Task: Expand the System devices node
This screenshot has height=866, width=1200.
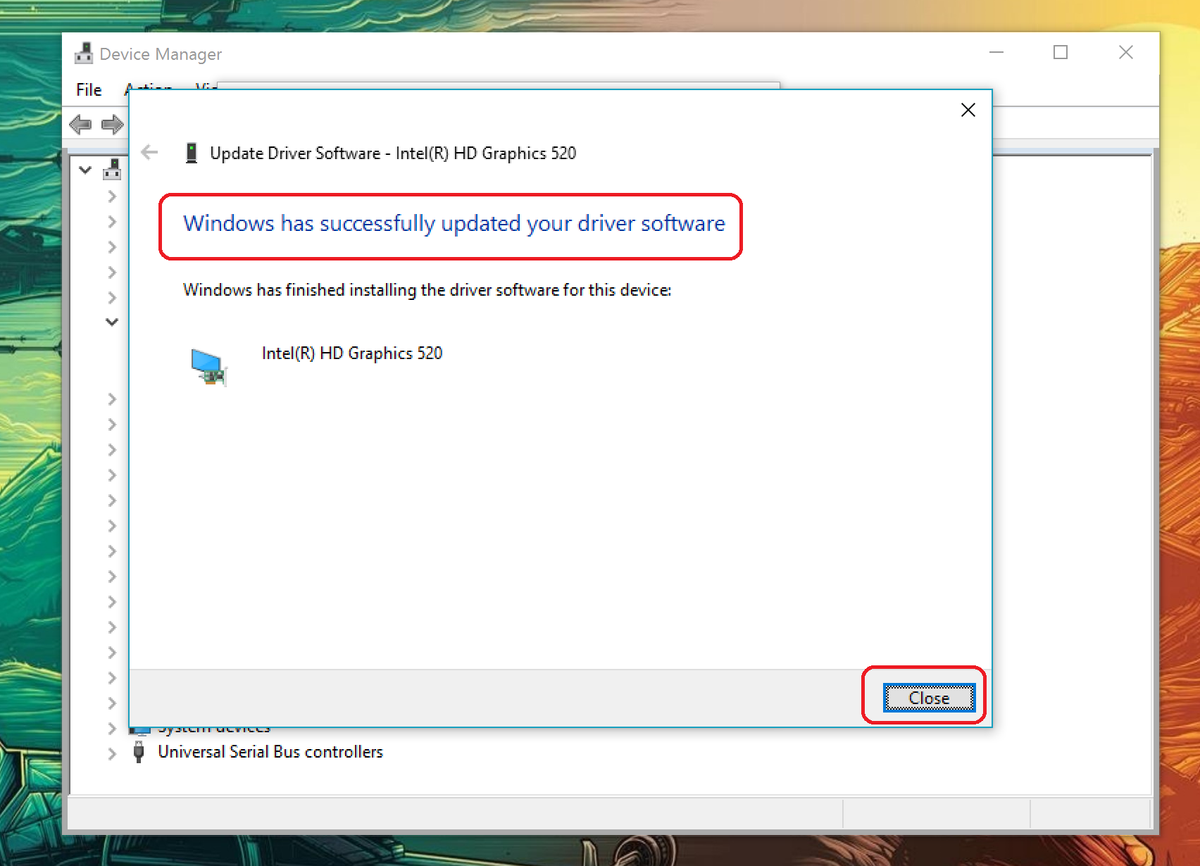Action: tap(111, 728)
